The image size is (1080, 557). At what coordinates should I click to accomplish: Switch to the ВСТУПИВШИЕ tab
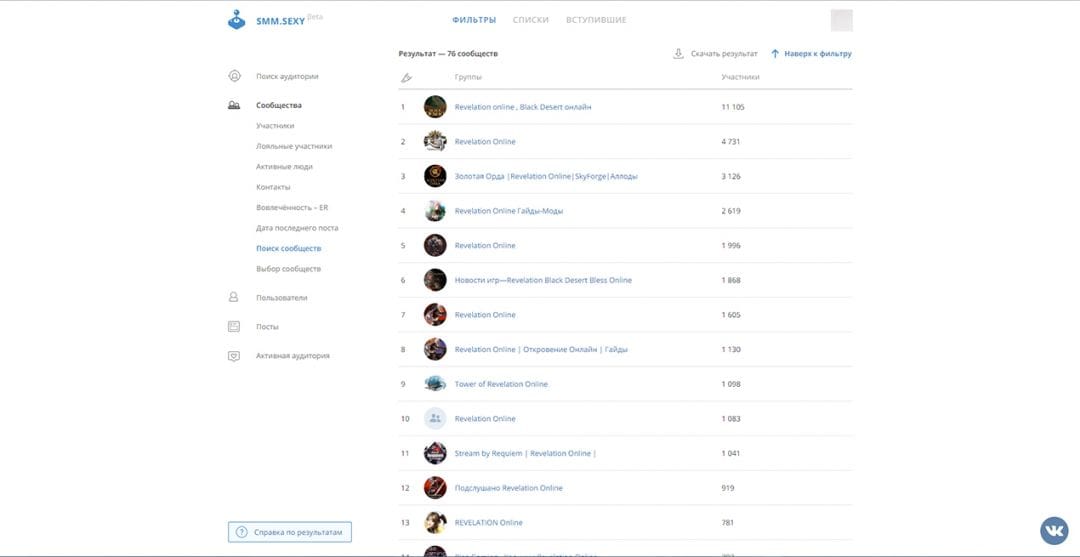point(596,20)
